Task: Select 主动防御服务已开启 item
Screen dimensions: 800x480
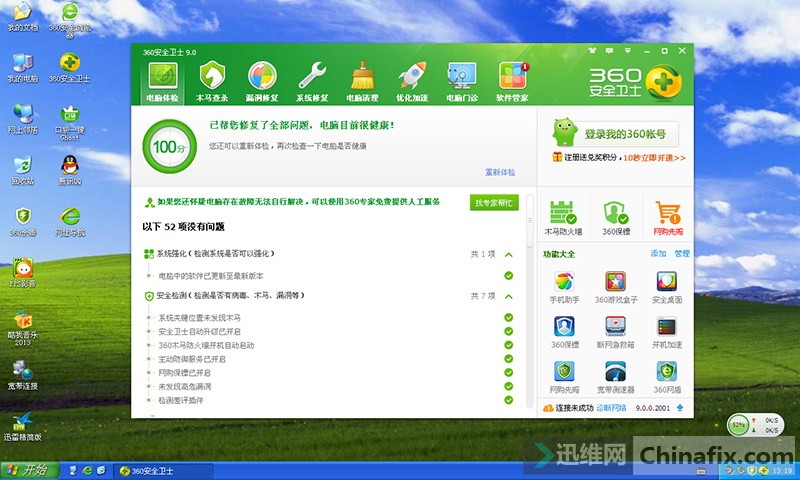Action: point(192,359)
